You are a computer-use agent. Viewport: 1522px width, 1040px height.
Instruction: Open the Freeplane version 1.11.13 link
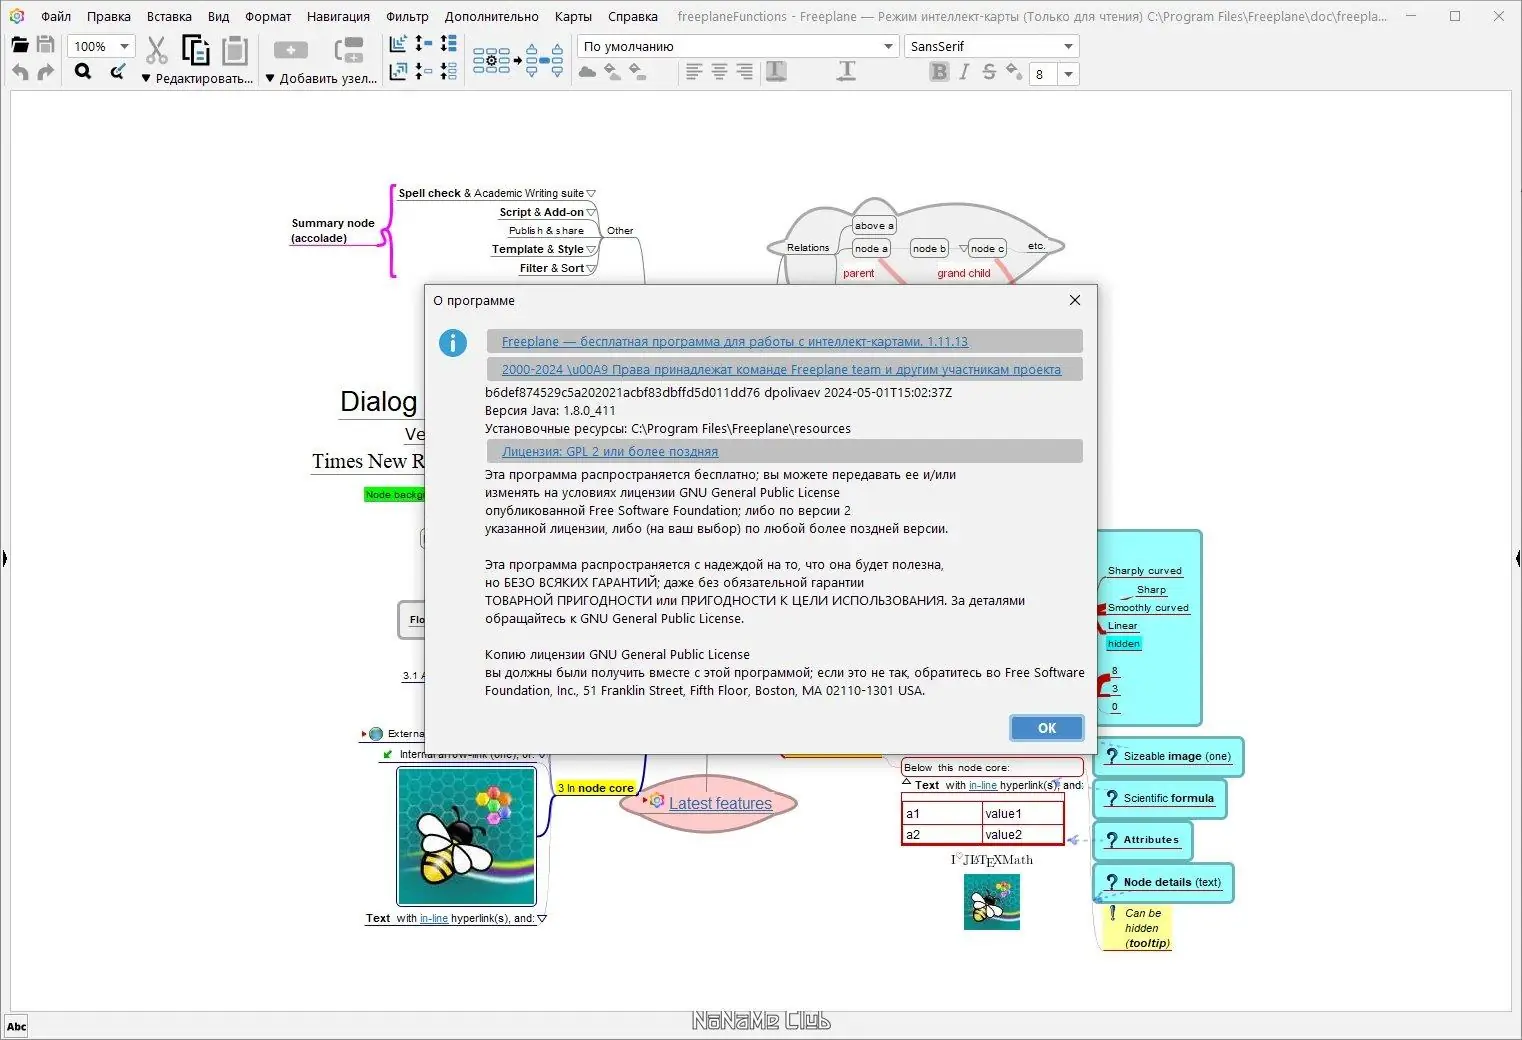pos(735,342)
